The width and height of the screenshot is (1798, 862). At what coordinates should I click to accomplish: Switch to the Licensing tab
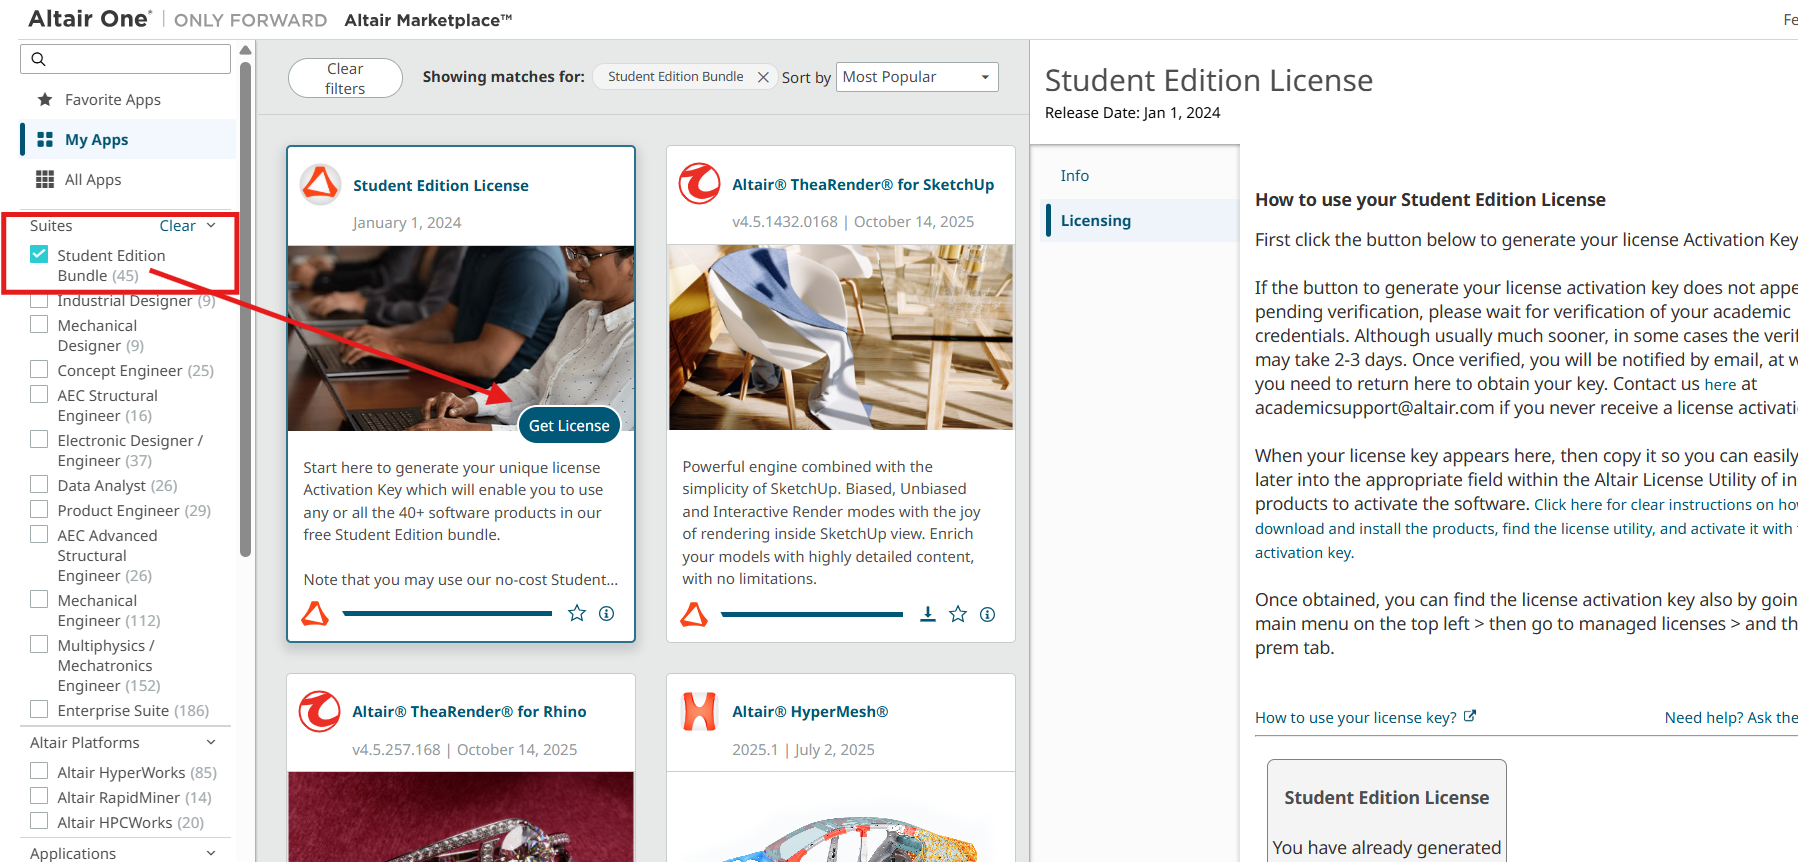tap(1096, 221)
